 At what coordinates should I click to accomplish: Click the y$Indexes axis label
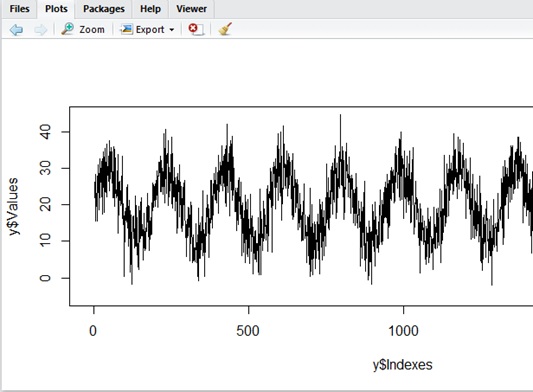[x=402, y=365]
